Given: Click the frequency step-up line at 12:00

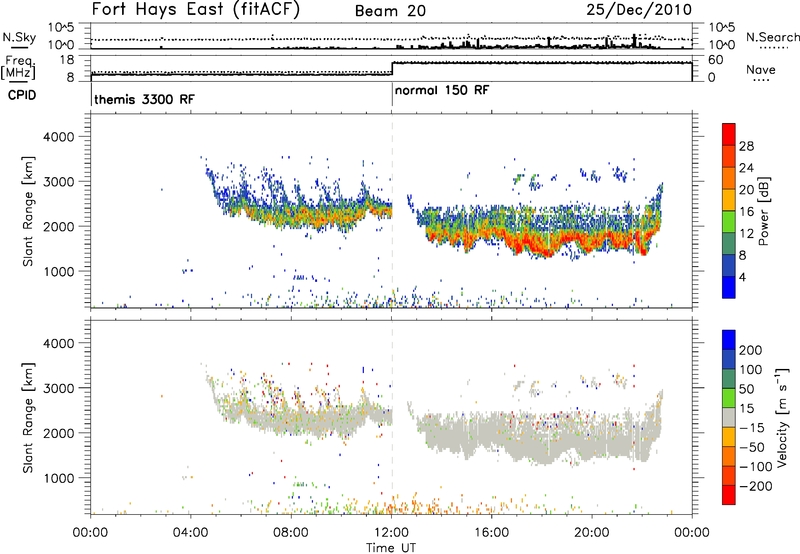Looking at the screenshot, I should pyautogui.click(x=392, y=69).
